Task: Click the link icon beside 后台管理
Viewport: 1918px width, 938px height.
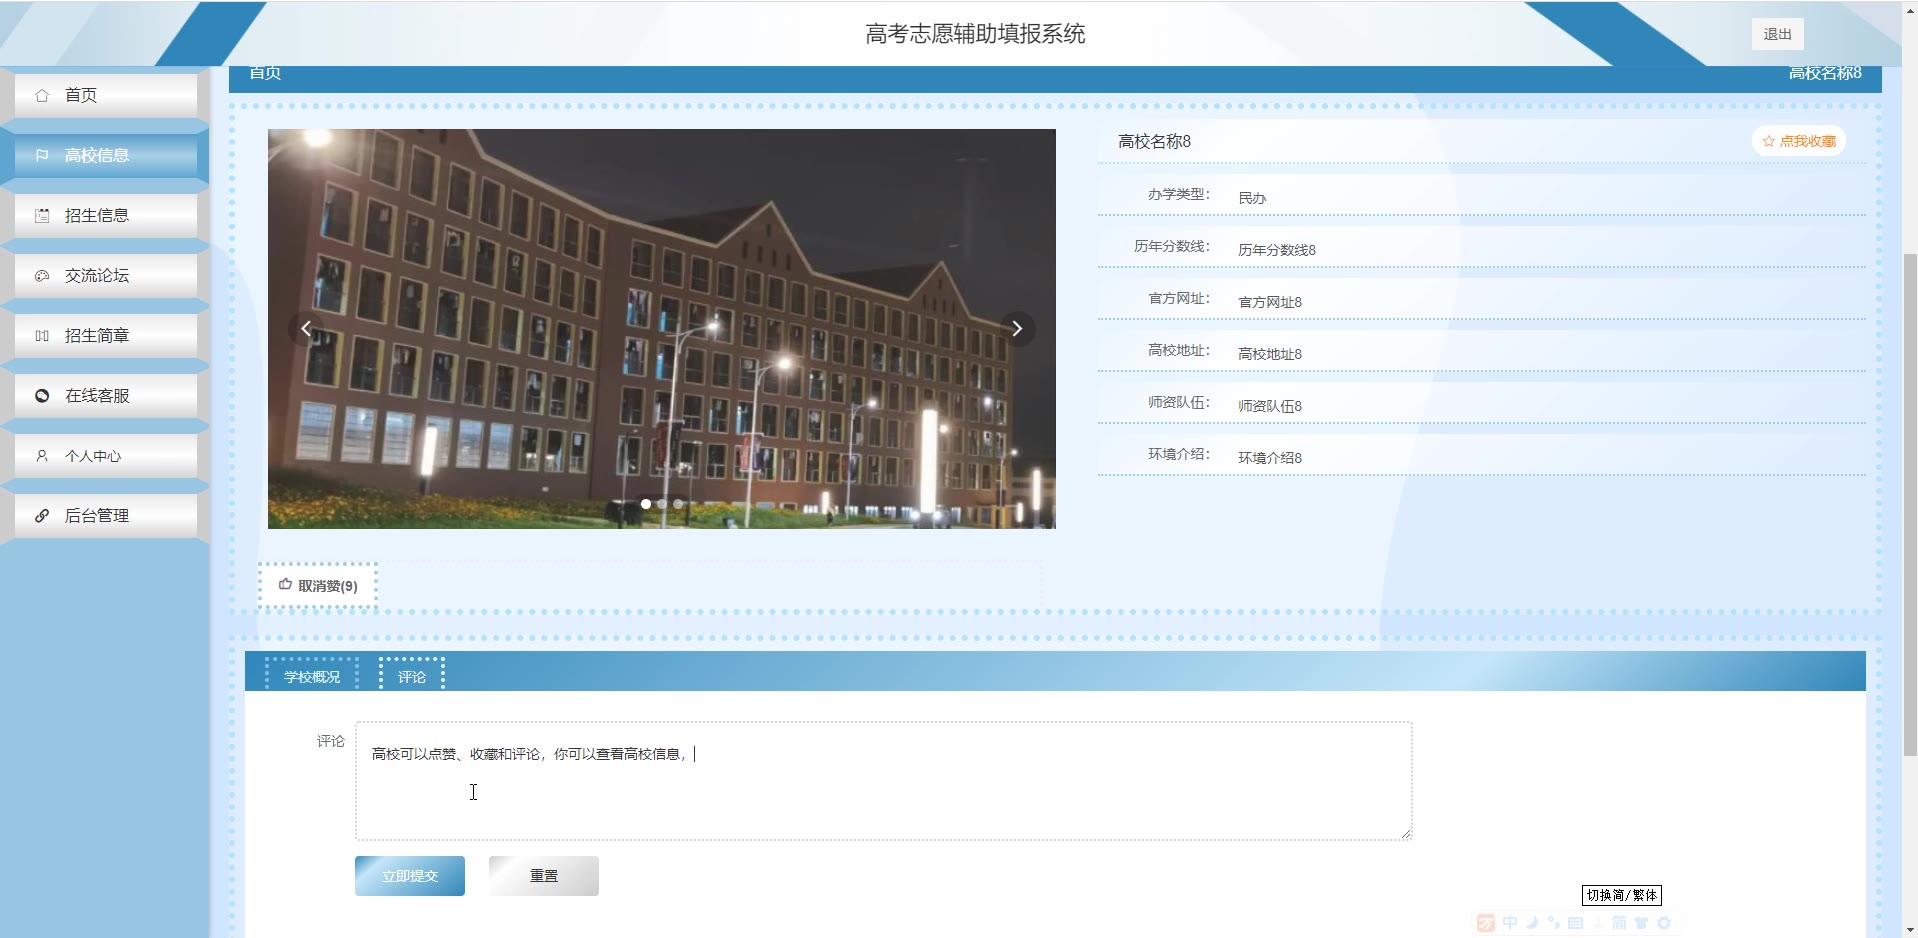Action: [42, 516]
